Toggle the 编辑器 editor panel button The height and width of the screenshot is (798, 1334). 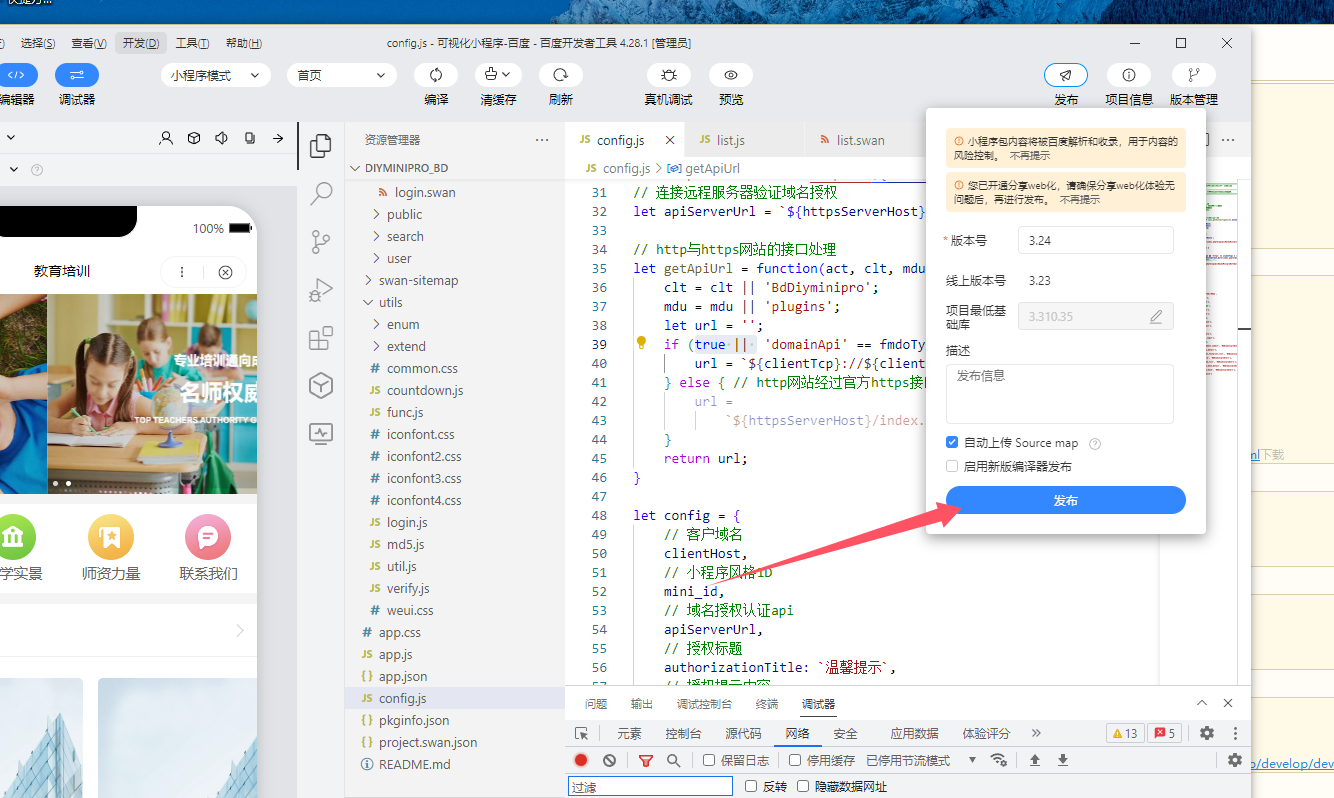(17, 75)
